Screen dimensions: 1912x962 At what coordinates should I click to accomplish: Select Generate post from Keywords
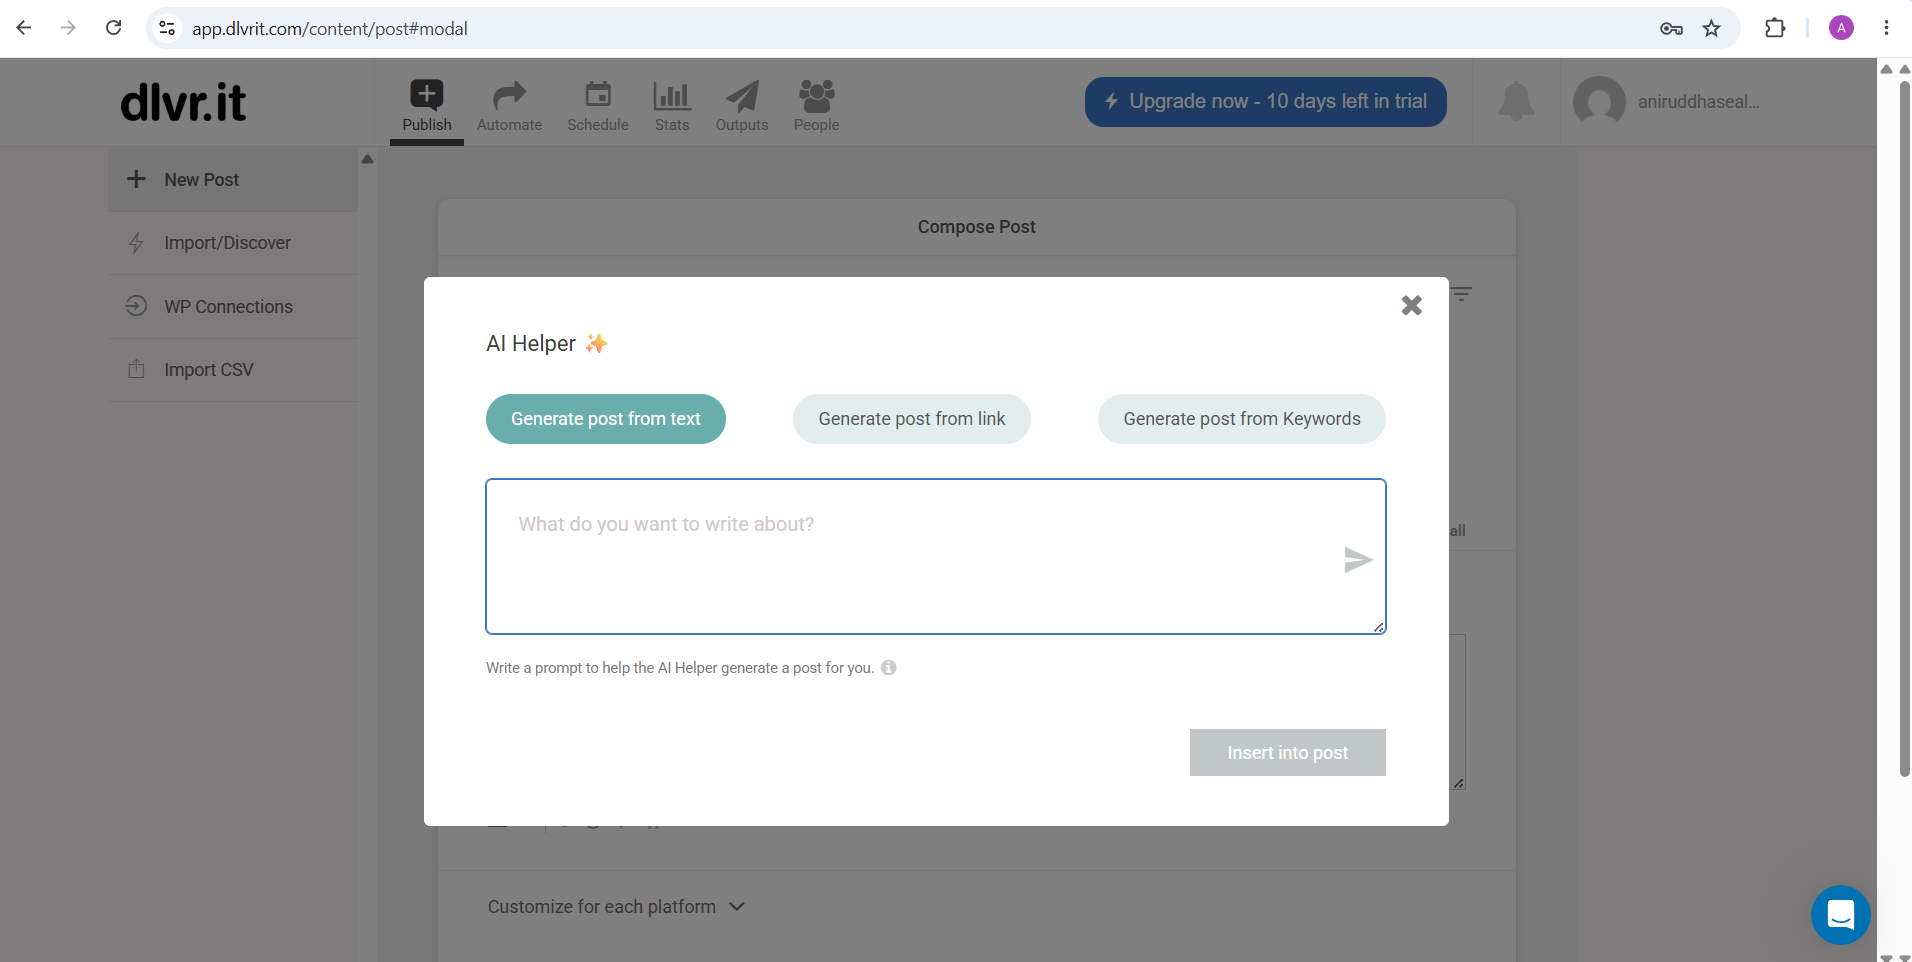pos(1242,419)
